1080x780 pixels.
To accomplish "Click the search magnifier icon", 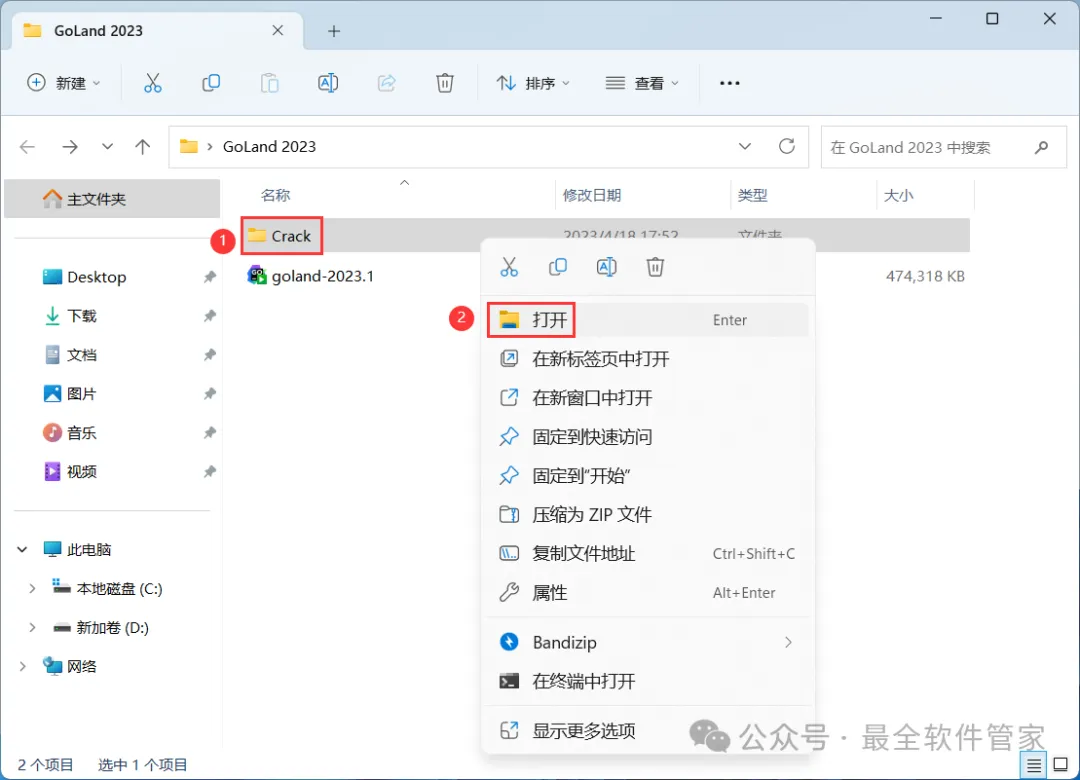I will pyautogui.click(x=1041, y=147).
